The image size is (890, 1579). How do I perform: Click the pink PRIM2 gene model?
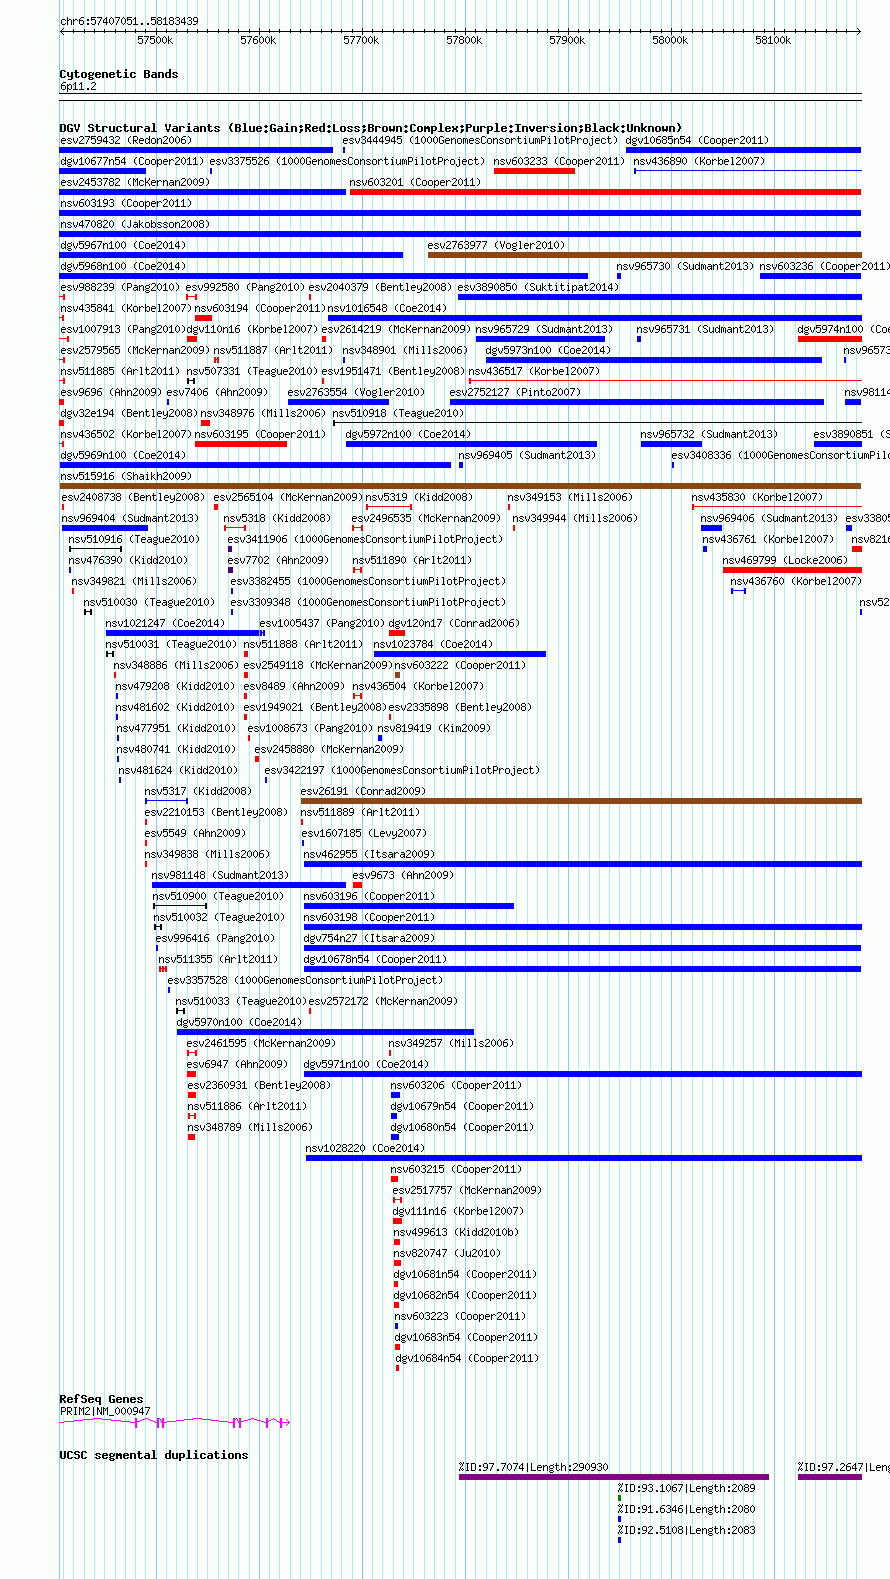click(175, 1421)
